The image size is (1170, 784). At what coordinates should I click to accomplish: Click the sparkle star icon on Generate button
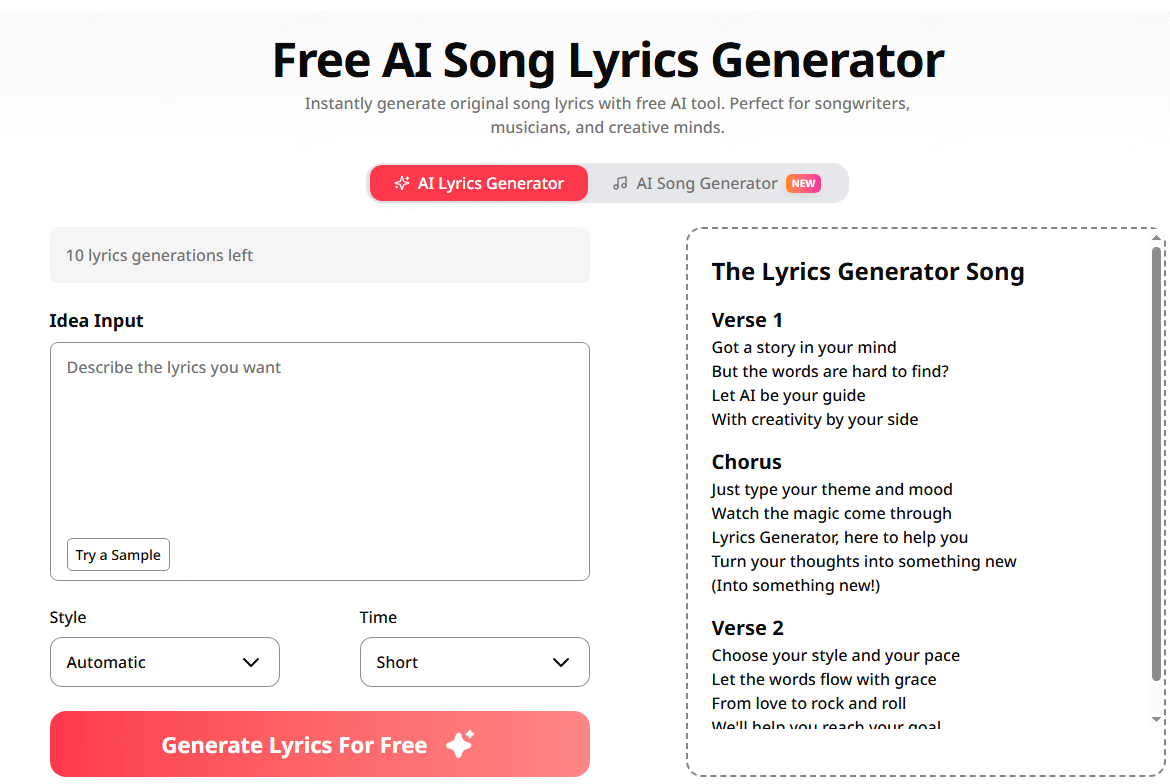tap(460, 744)
